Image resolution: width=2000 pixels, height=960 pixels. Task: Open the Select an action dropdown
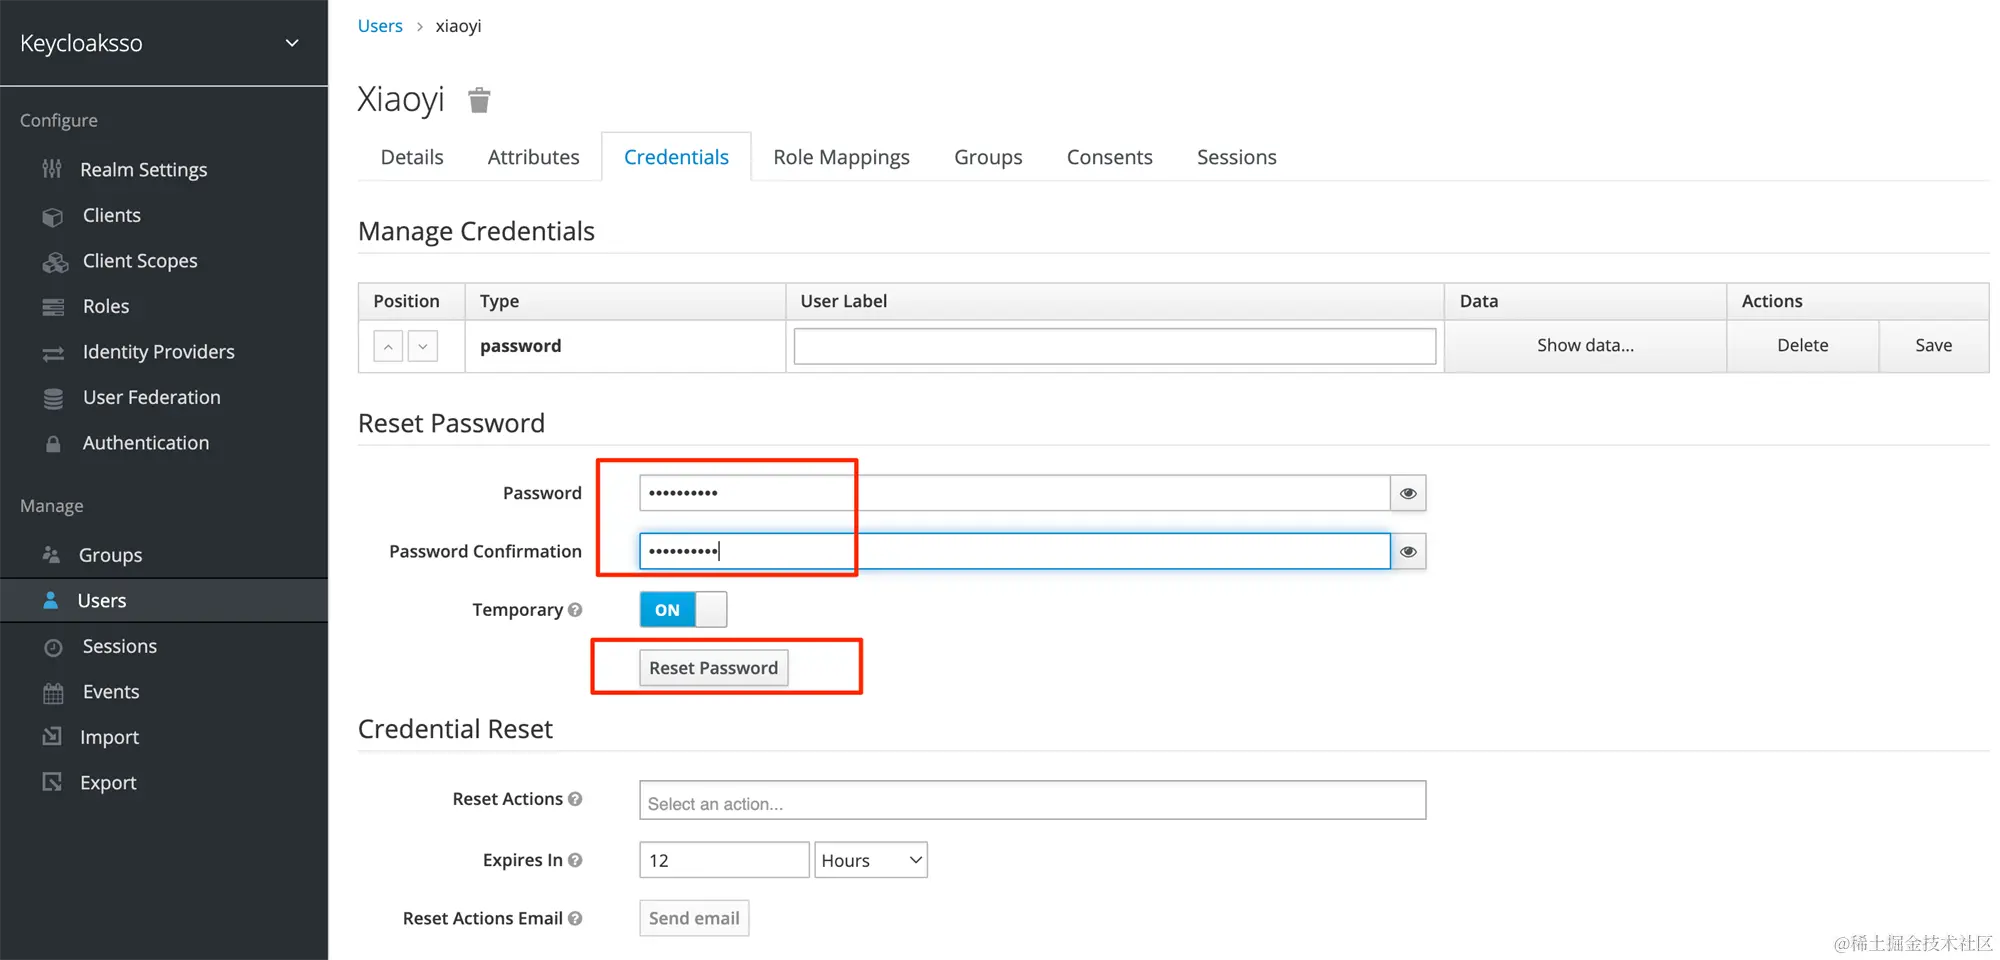click(x=1032, y=801)
